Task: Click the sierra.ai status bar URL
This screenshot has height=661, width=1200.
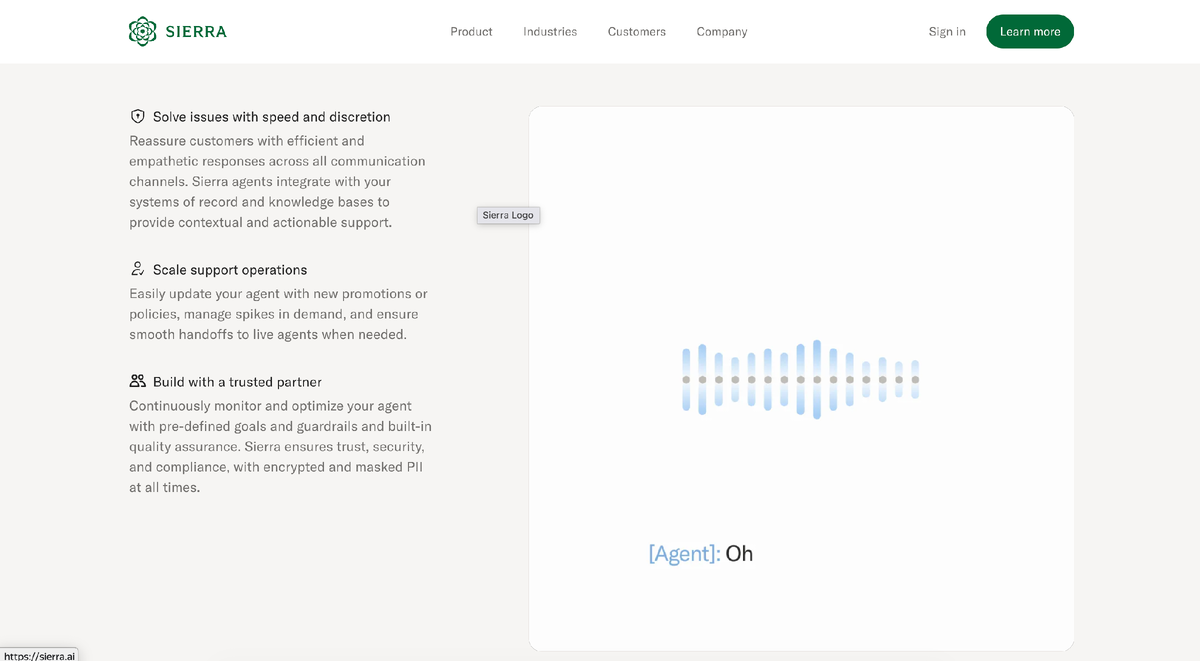Action: tap(39, 655)
